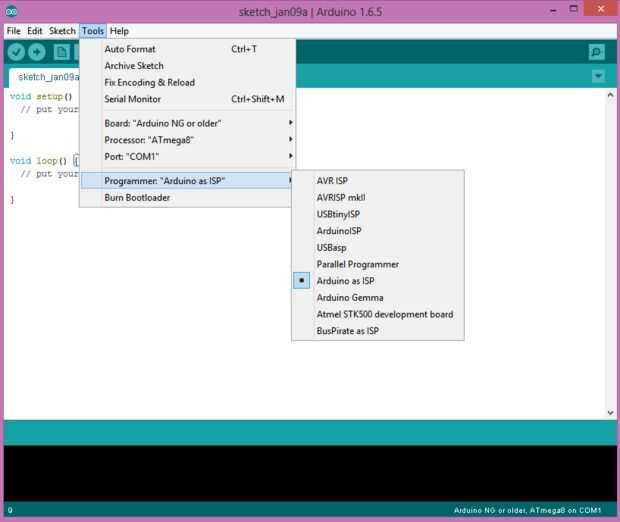Expand the Processor ATmega8 submenu
The image size is (620, 522).
tap(187, 140)
